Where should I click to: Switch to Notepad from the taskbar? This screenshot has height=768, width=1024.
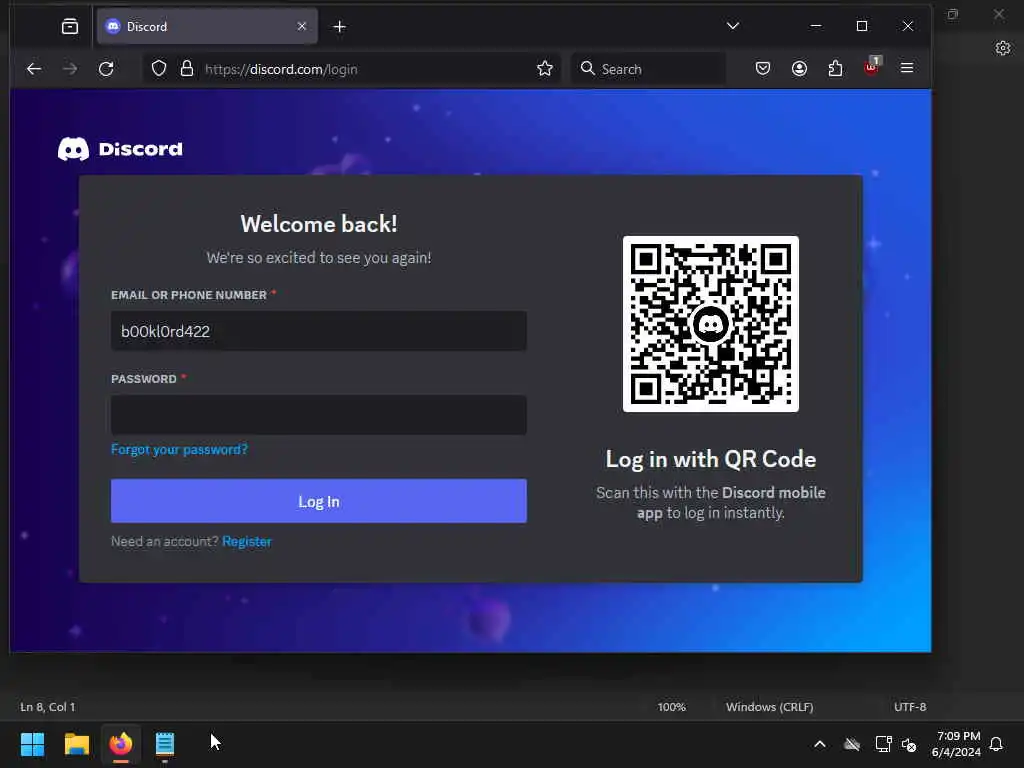pos(165,744)
